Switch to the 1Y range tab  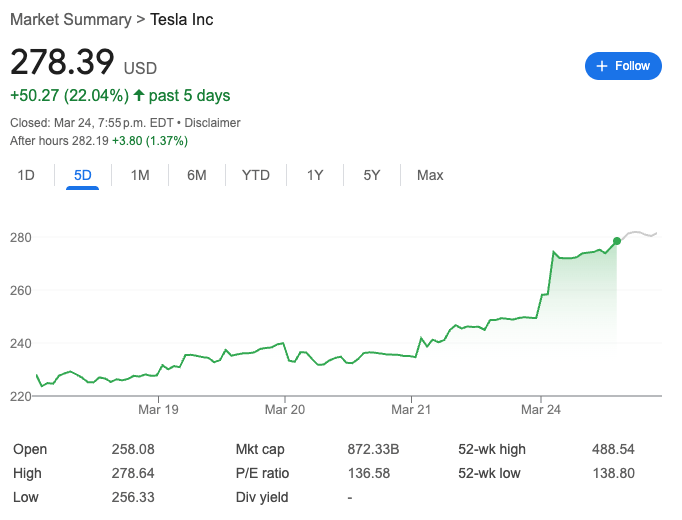(x=315, y=175)
